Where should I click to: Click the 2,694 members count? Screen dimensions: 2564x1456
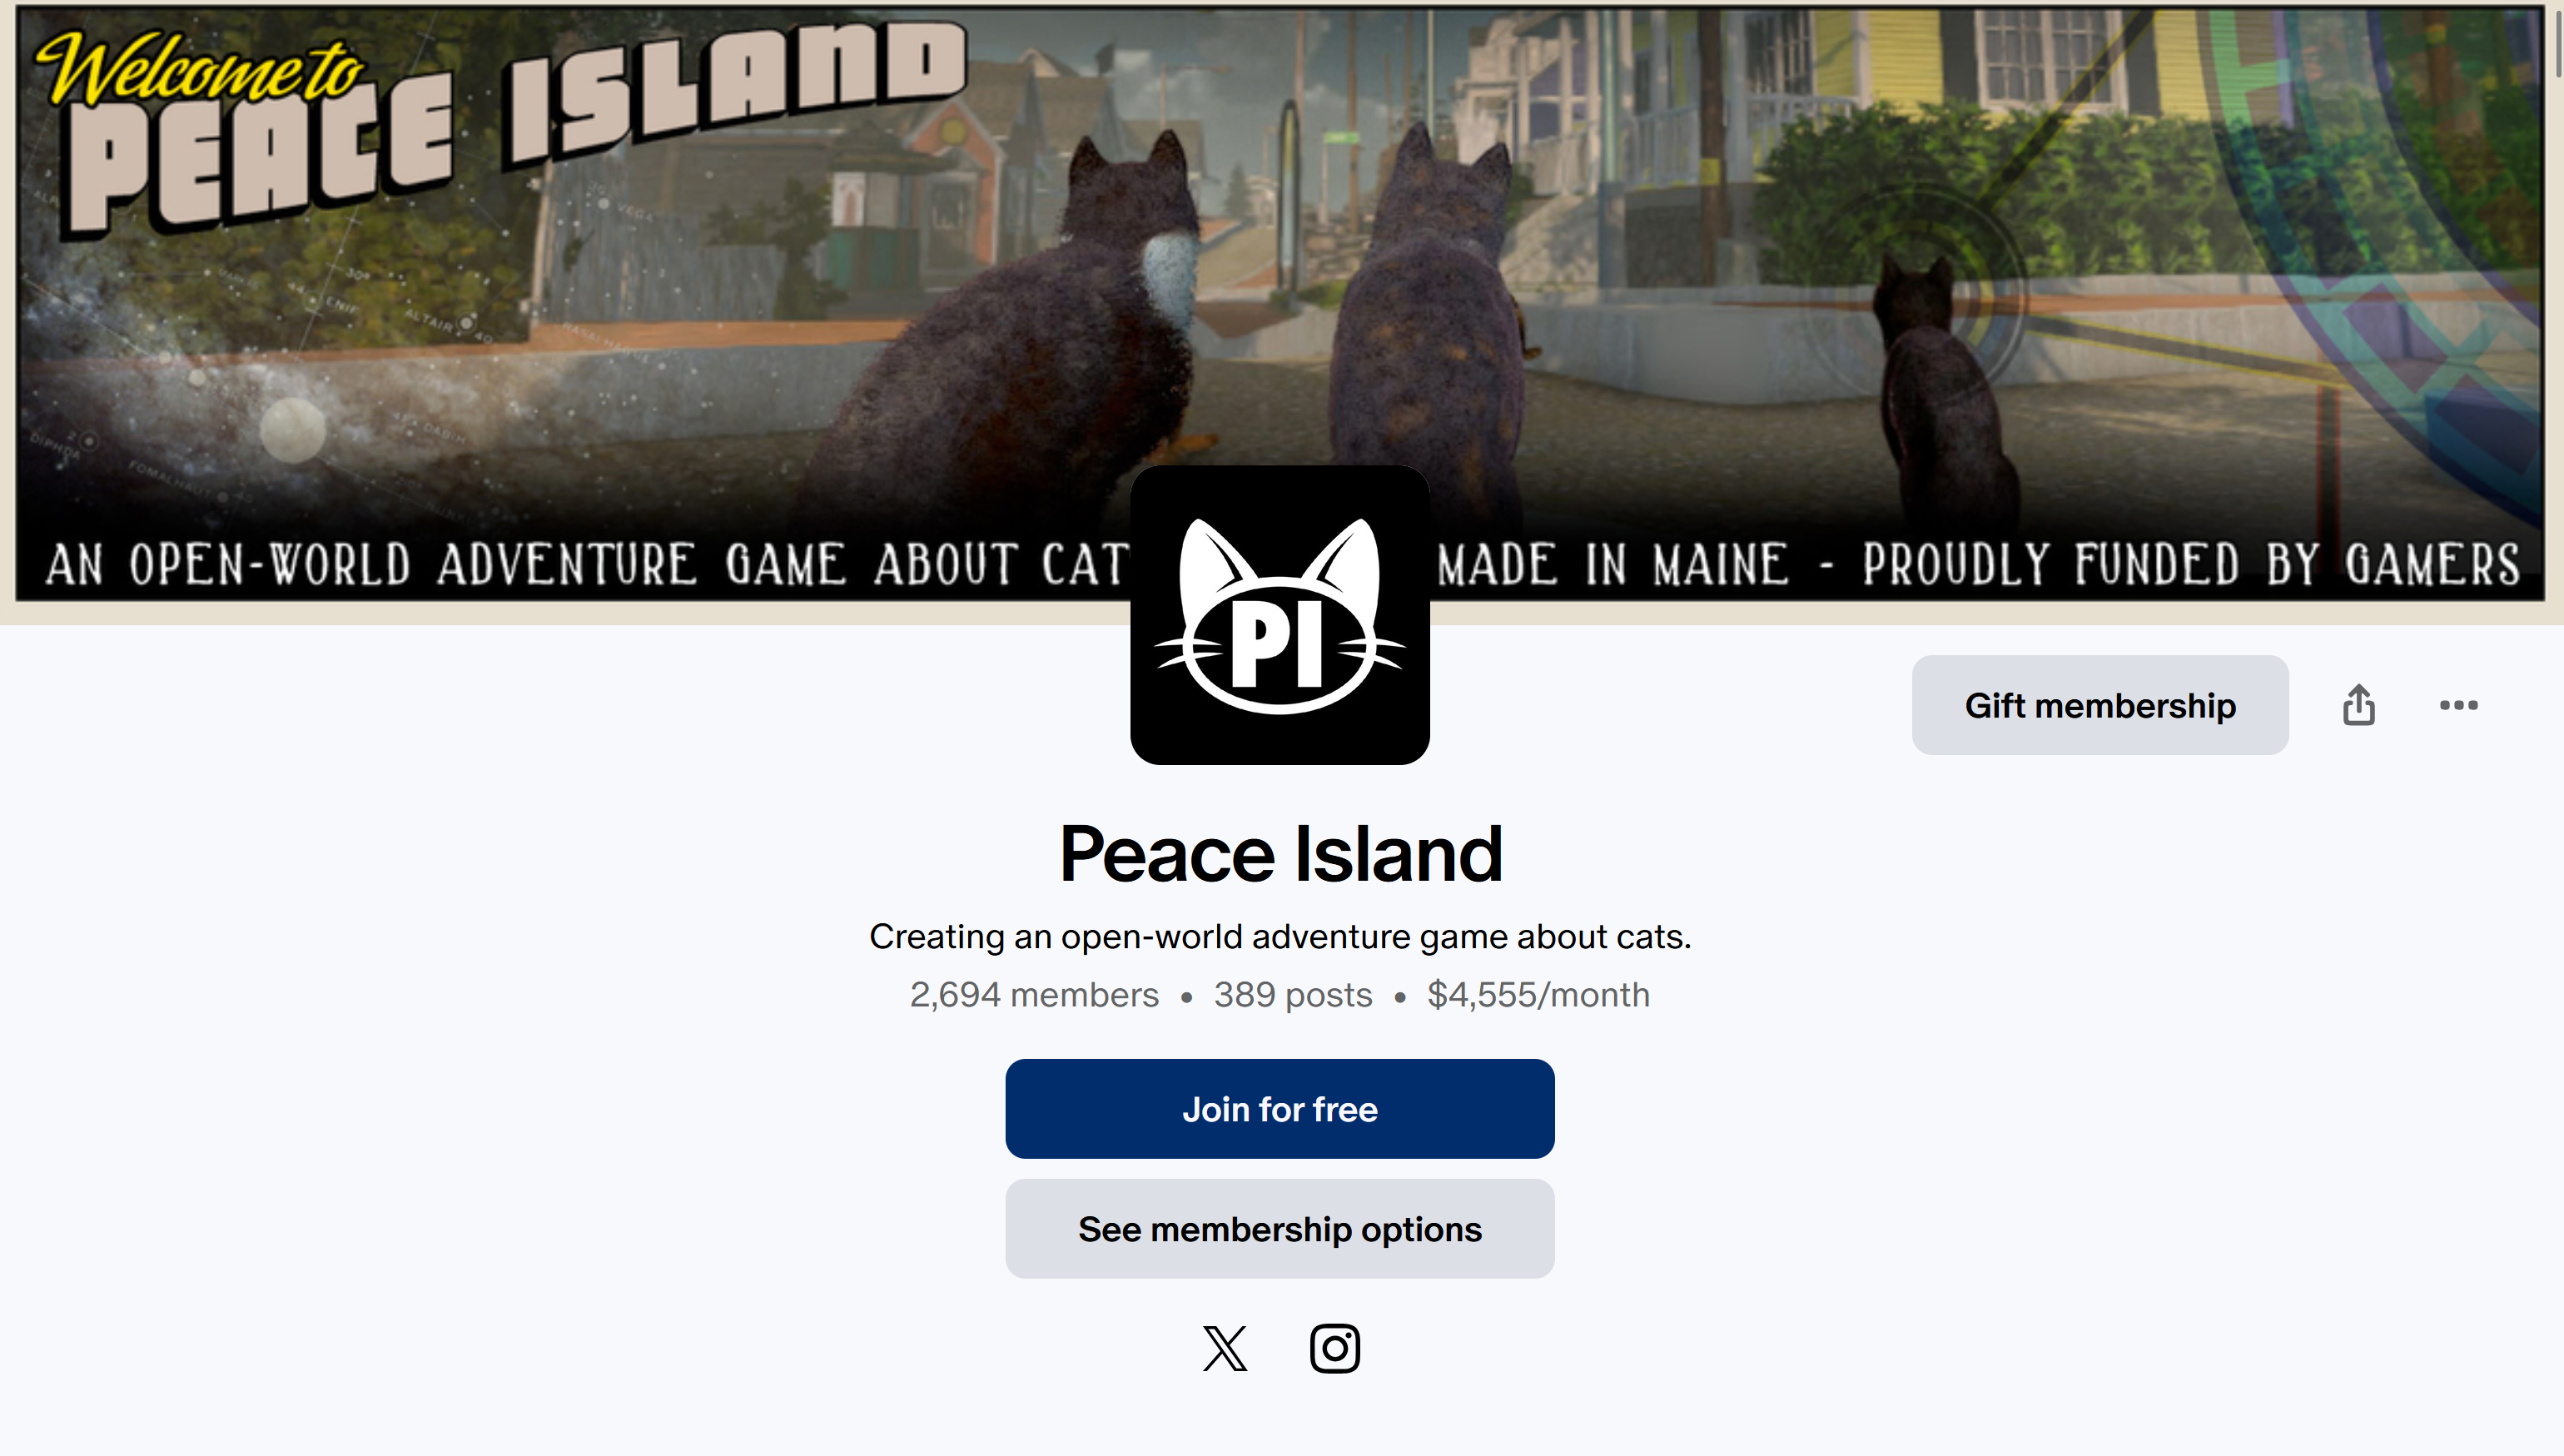[x=1034, y=995]
